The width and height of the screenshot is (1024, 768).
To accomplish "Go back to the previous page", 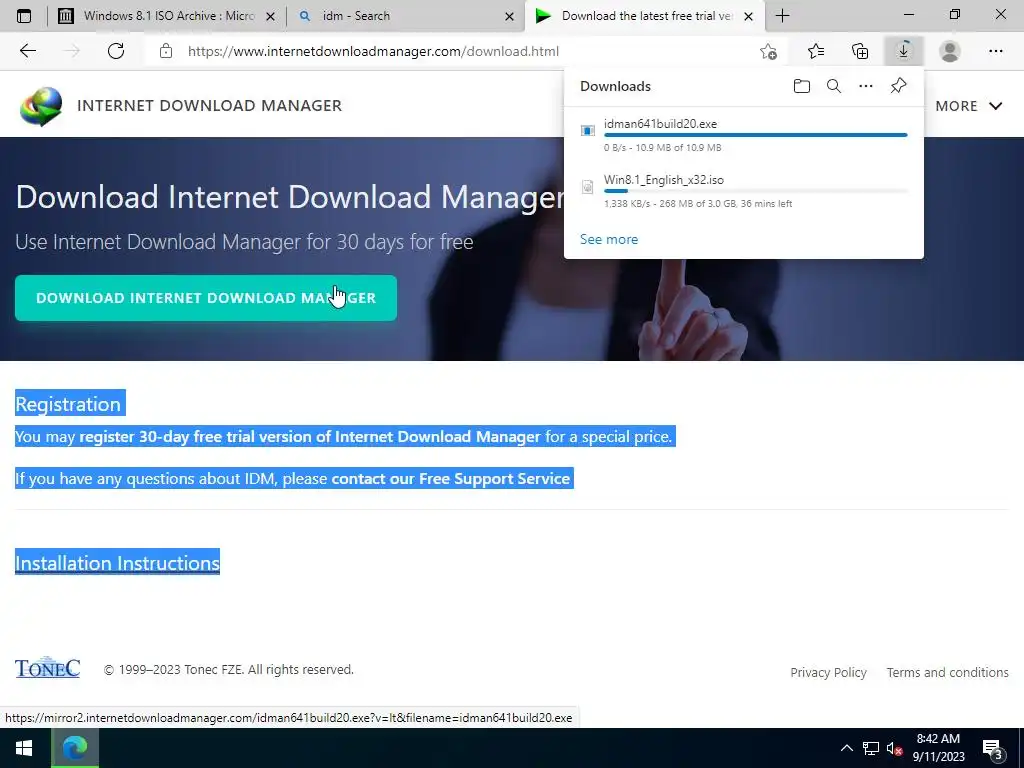I will tap(27, 51).
